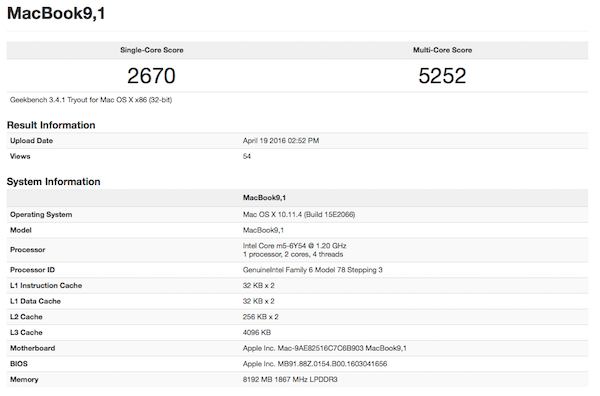Select the Memory label
This screenshot has width=600, height=396.
pyautogui.click(x=24, y=380)
